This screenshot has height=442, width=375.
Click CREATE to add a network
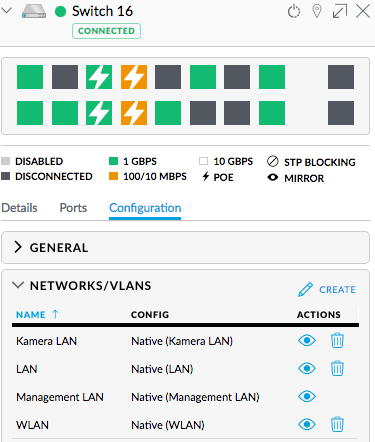tap(327, 289)
